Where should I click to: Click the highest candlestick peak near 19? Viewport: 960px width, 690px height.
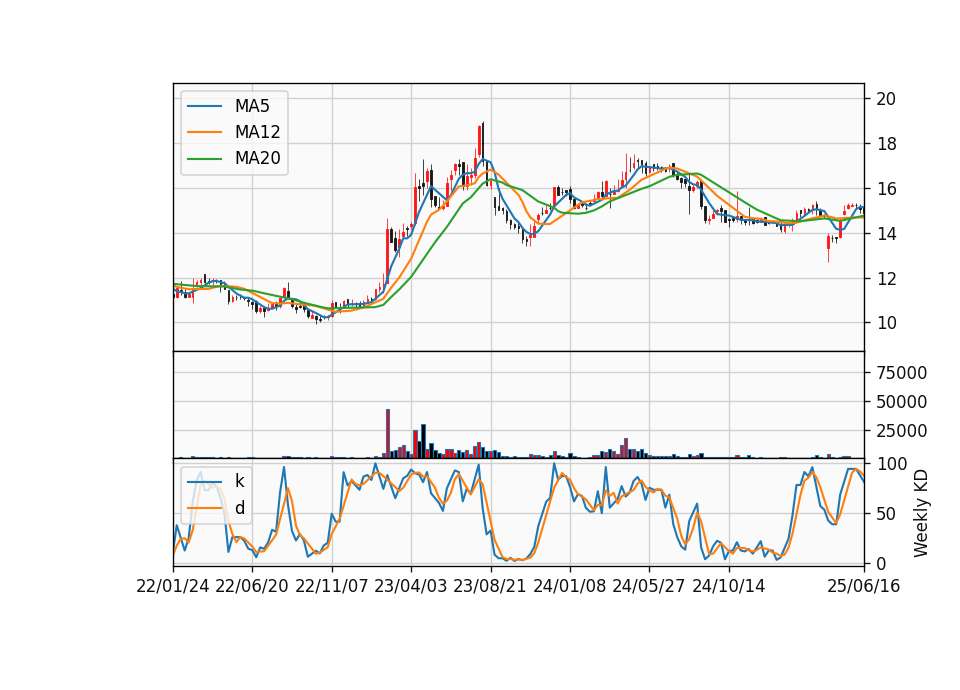pos(482,144)
